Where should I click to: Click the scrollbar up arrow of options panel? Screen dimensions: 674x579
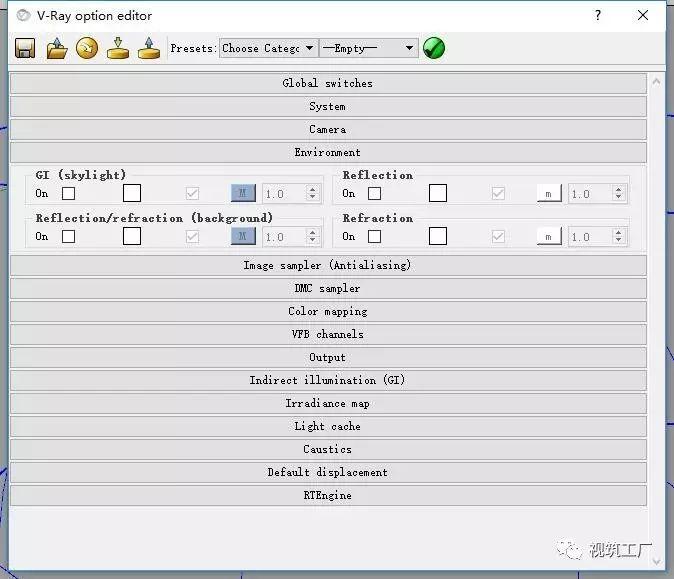pyautogui.click(x=656, y=81)
